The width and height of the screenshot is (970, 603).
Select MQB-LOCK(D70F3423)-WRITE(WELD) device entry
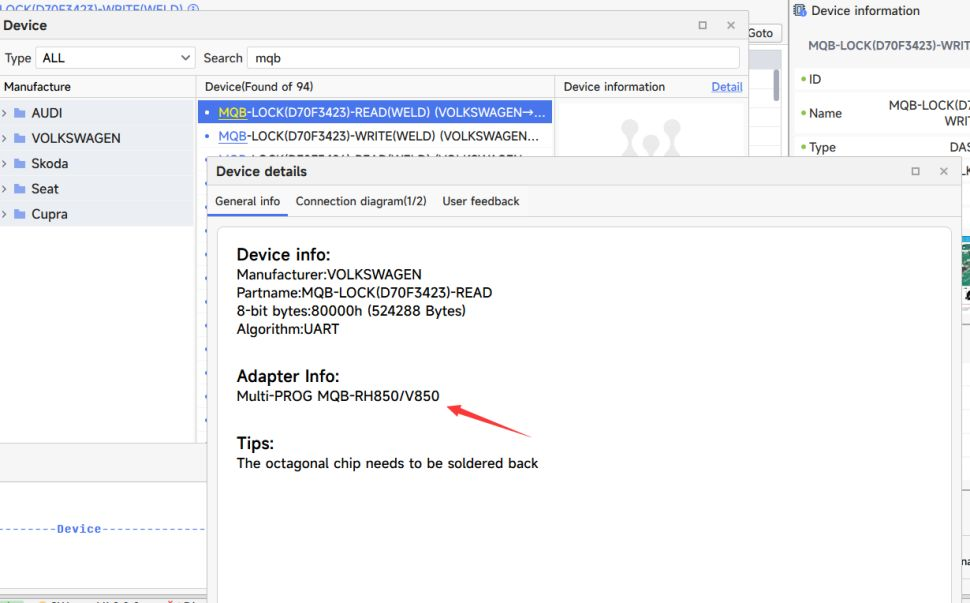click(375, 136)
